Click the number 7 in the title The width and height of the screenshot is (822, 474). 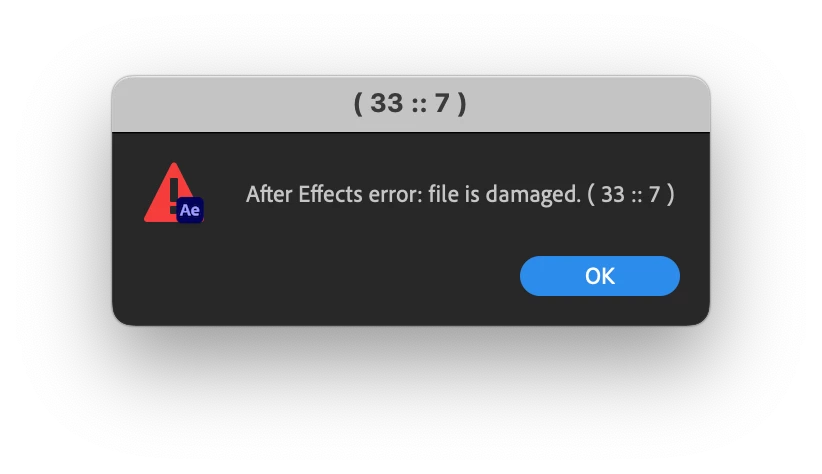pos(442,103)
